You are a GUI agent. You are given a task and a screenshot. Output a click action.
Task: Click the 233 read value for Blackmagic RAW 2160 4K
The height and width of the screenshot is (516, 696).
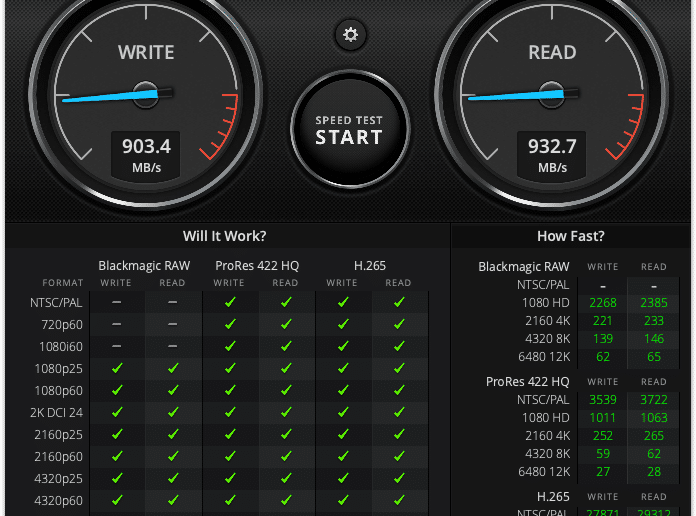[654, 321]
